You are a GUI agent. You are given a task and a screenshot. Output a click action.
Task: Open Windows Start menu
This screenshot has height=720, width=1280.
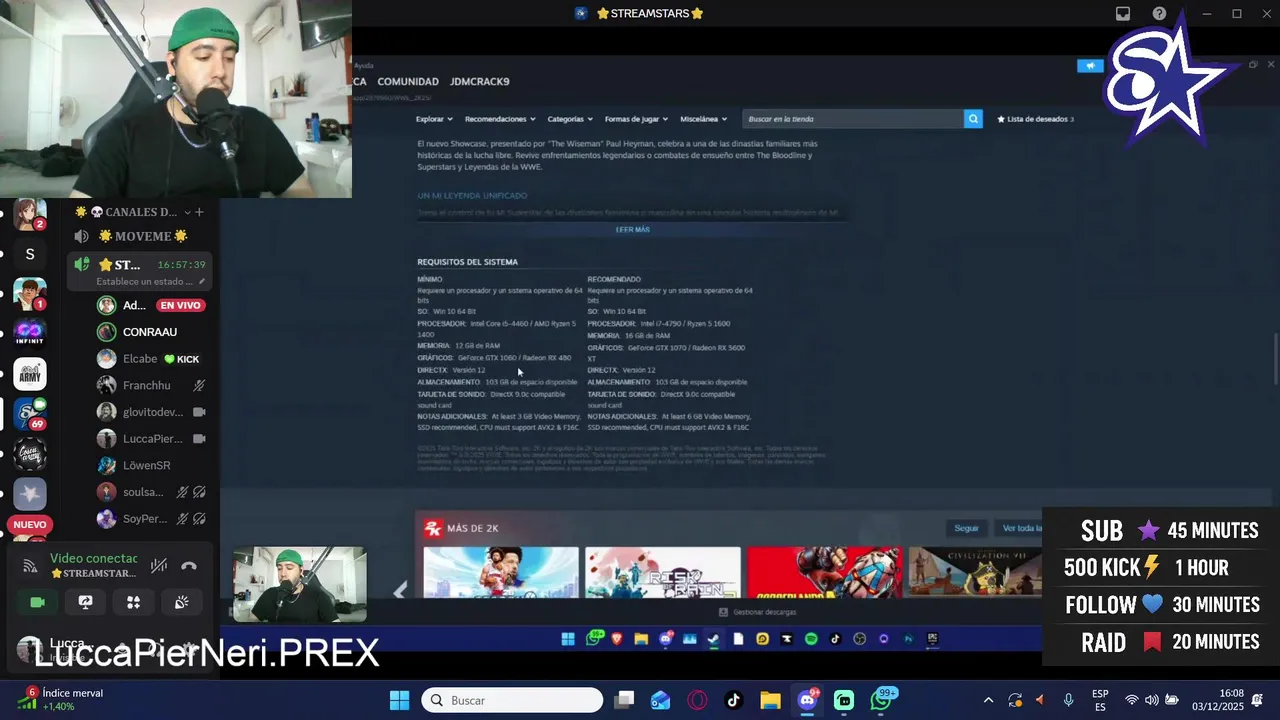point(399,700)
